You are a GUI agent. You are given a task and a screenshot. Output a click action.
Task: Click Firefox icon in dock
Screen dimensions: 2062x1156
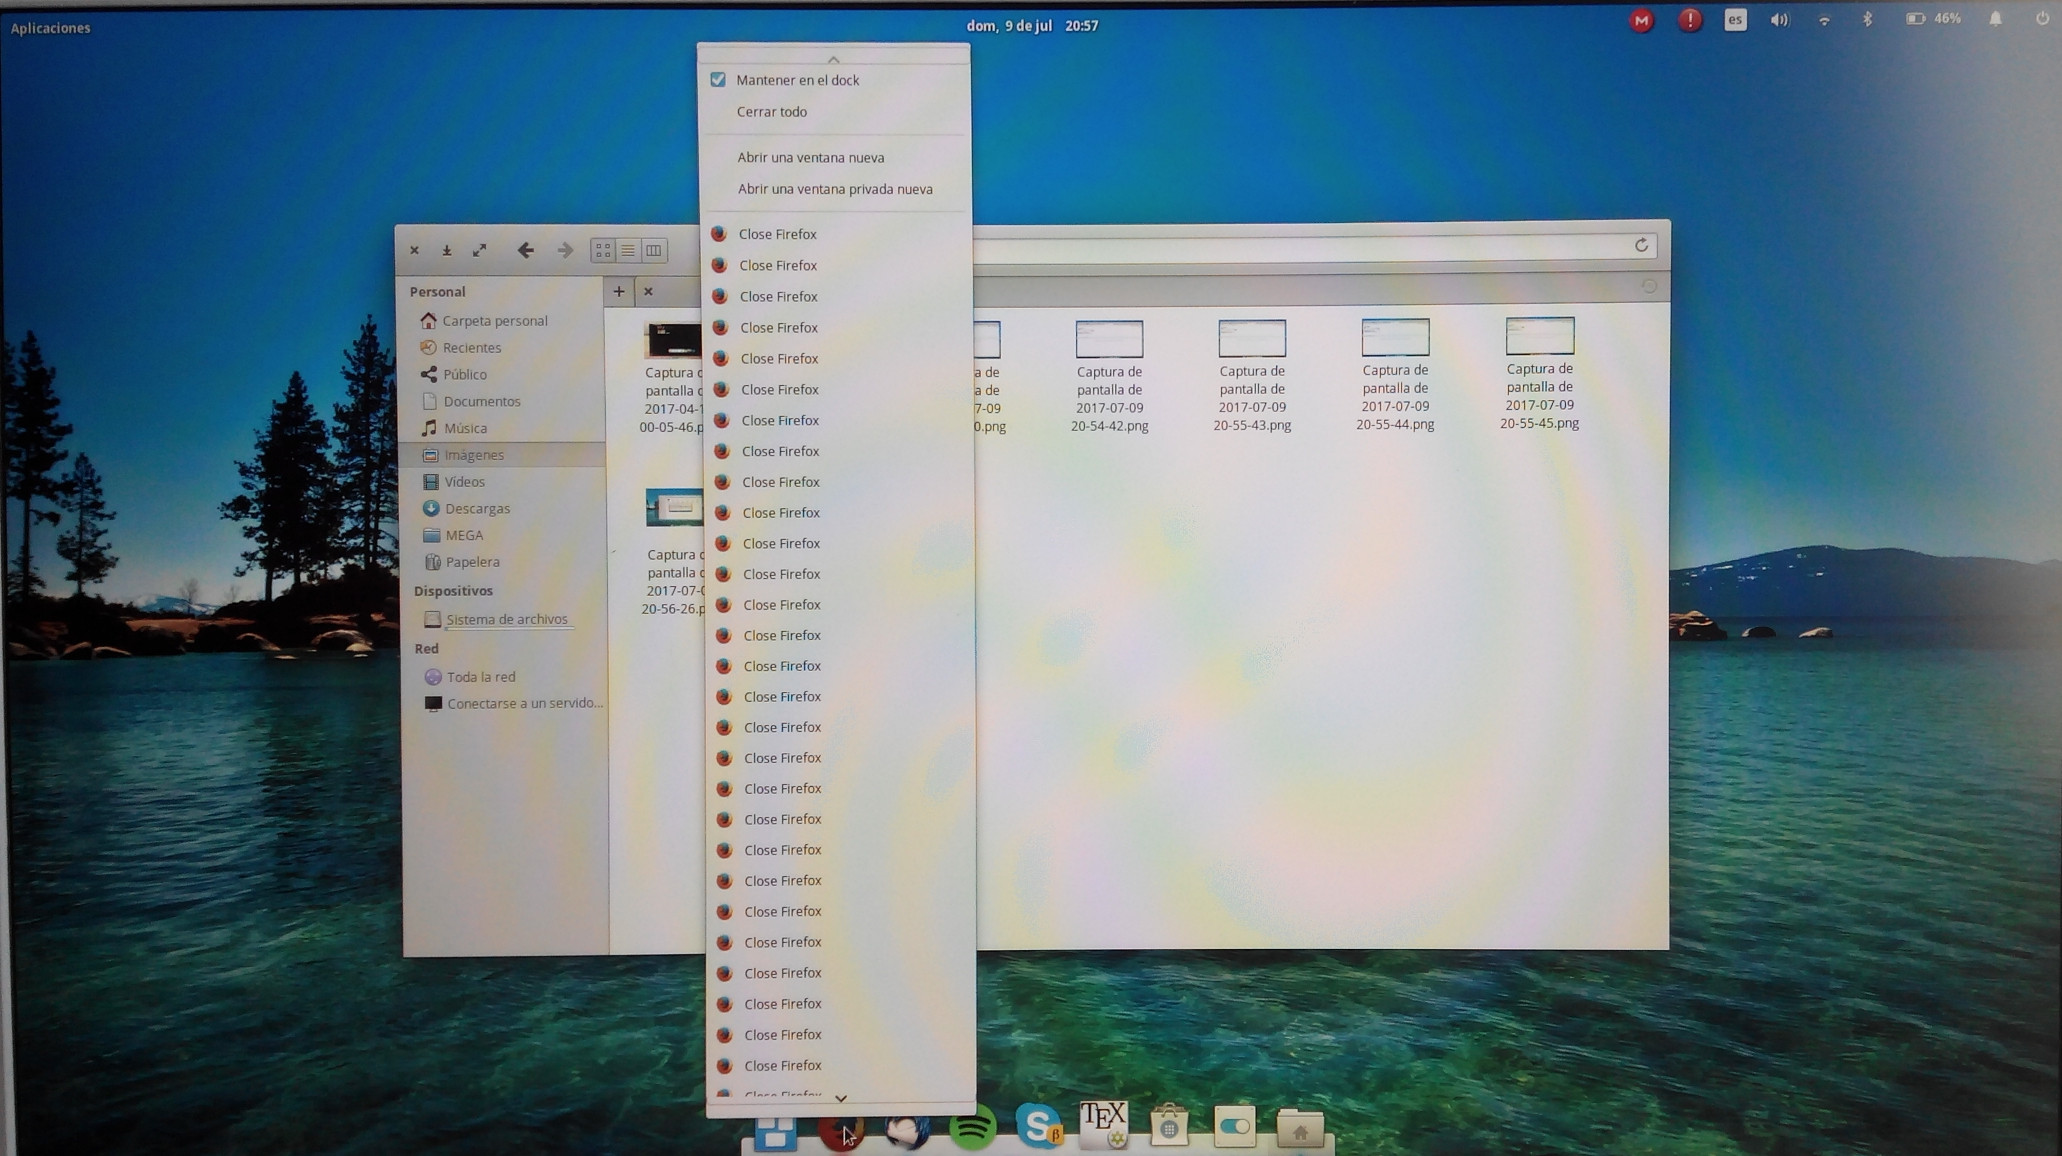click(841, 1130)
